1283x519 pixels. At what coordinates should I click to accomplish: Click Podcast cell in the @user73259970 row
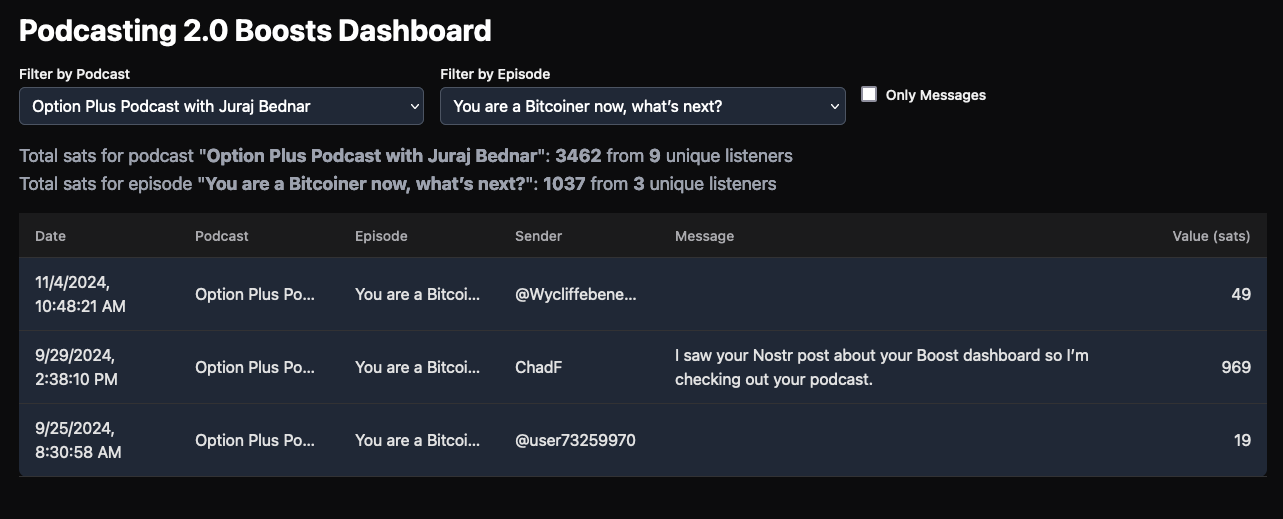255,440
